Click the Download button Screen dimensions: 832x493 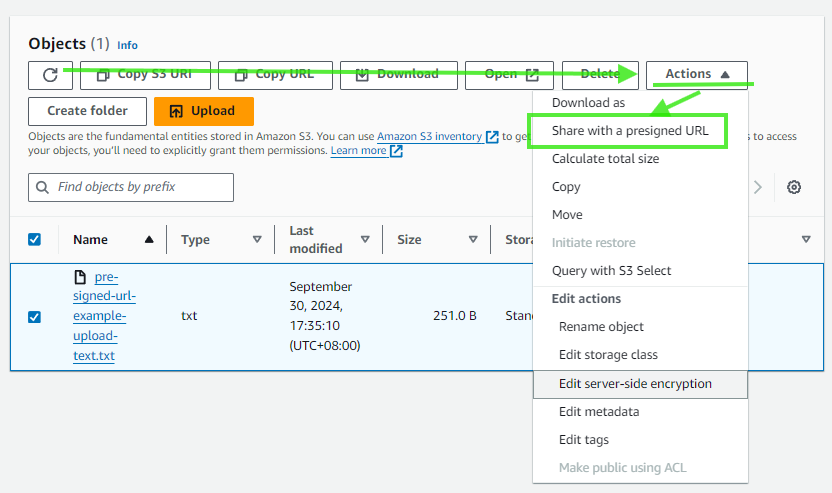pos(398,74)
